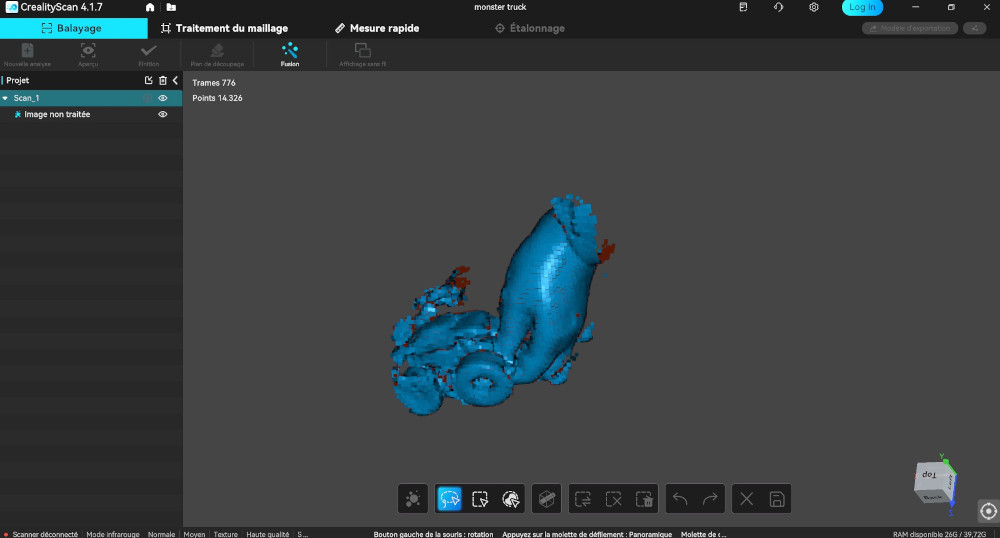
Task: Click the home icon in title bar
Action: pos(150,7)
